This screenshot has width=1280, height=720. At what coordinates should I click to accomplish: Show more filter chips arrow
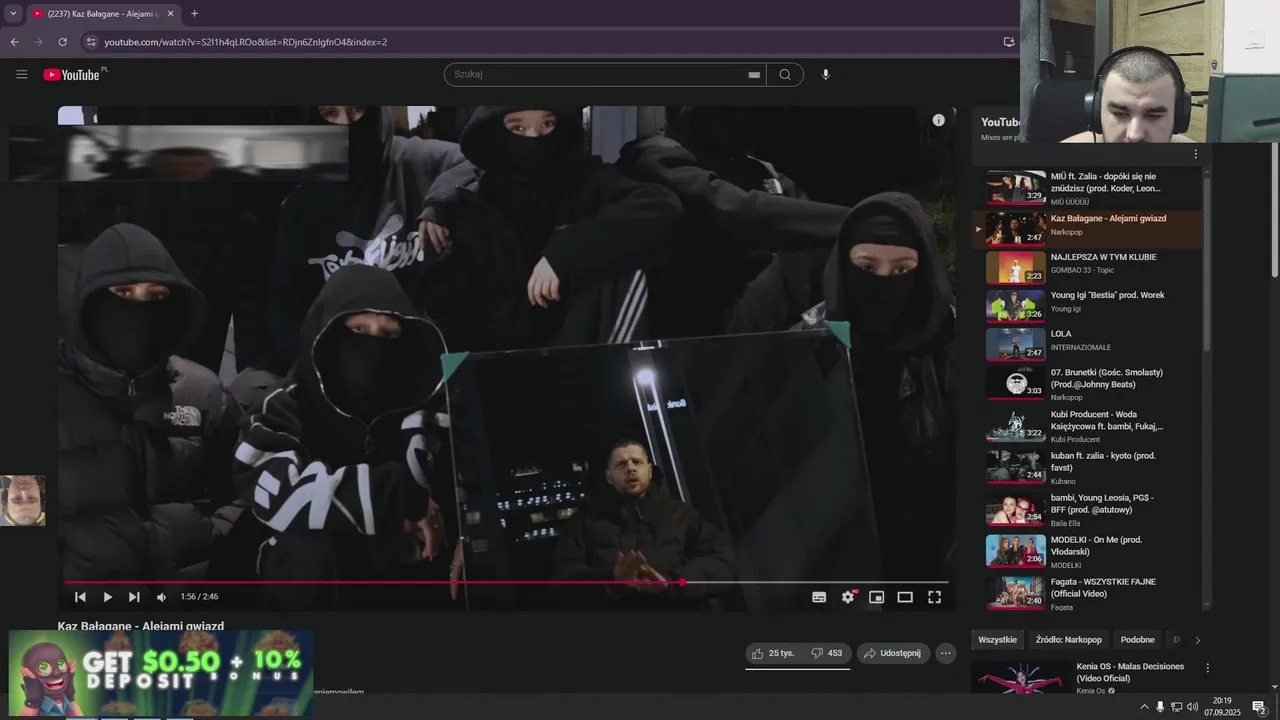[1197, 640]
